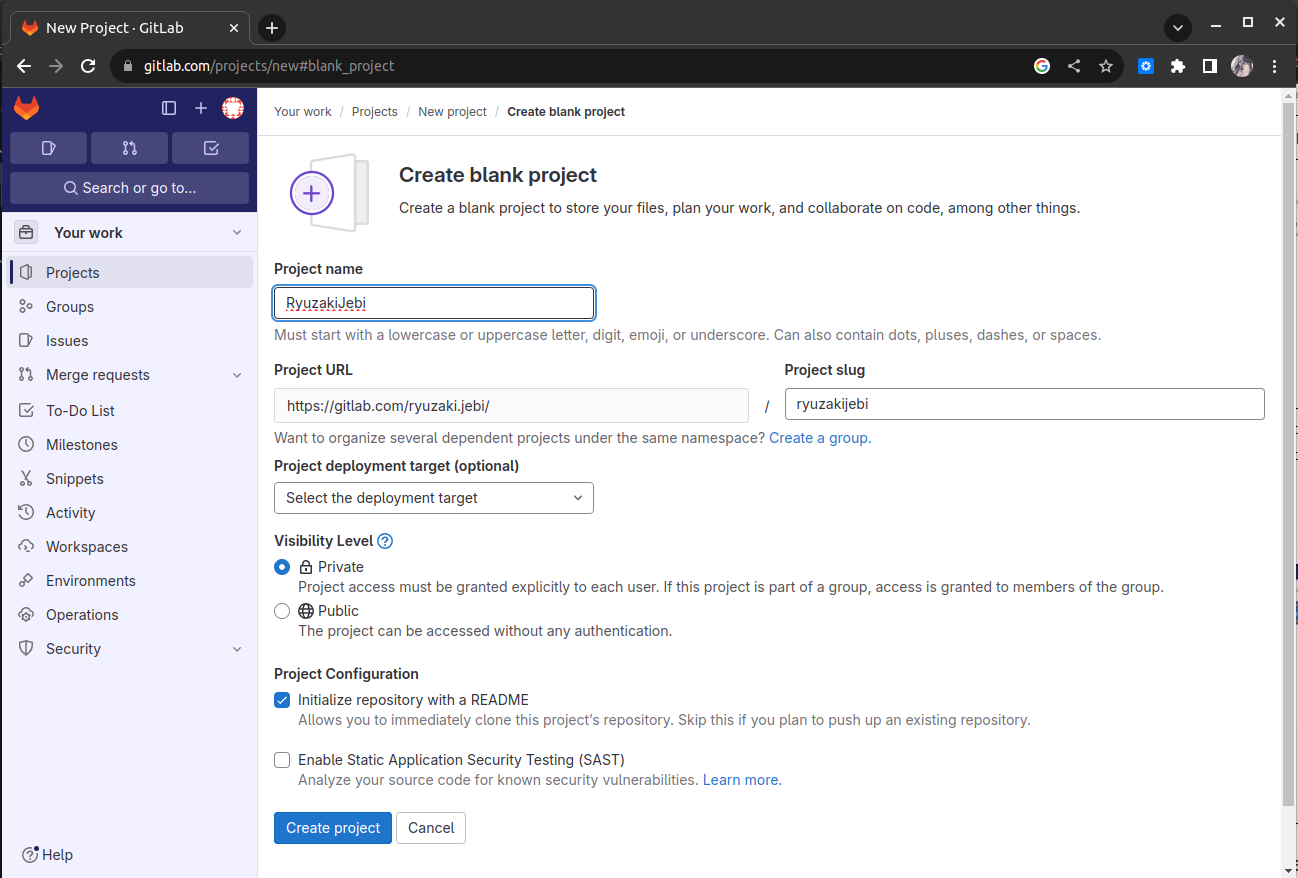
Task: Open Groups in the sidebar
Action: coord(131,307)
